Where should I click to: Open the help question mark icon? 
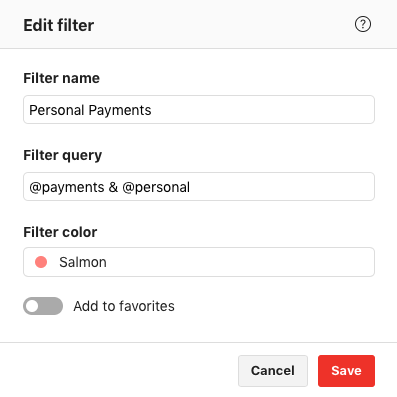pos(363,24)
